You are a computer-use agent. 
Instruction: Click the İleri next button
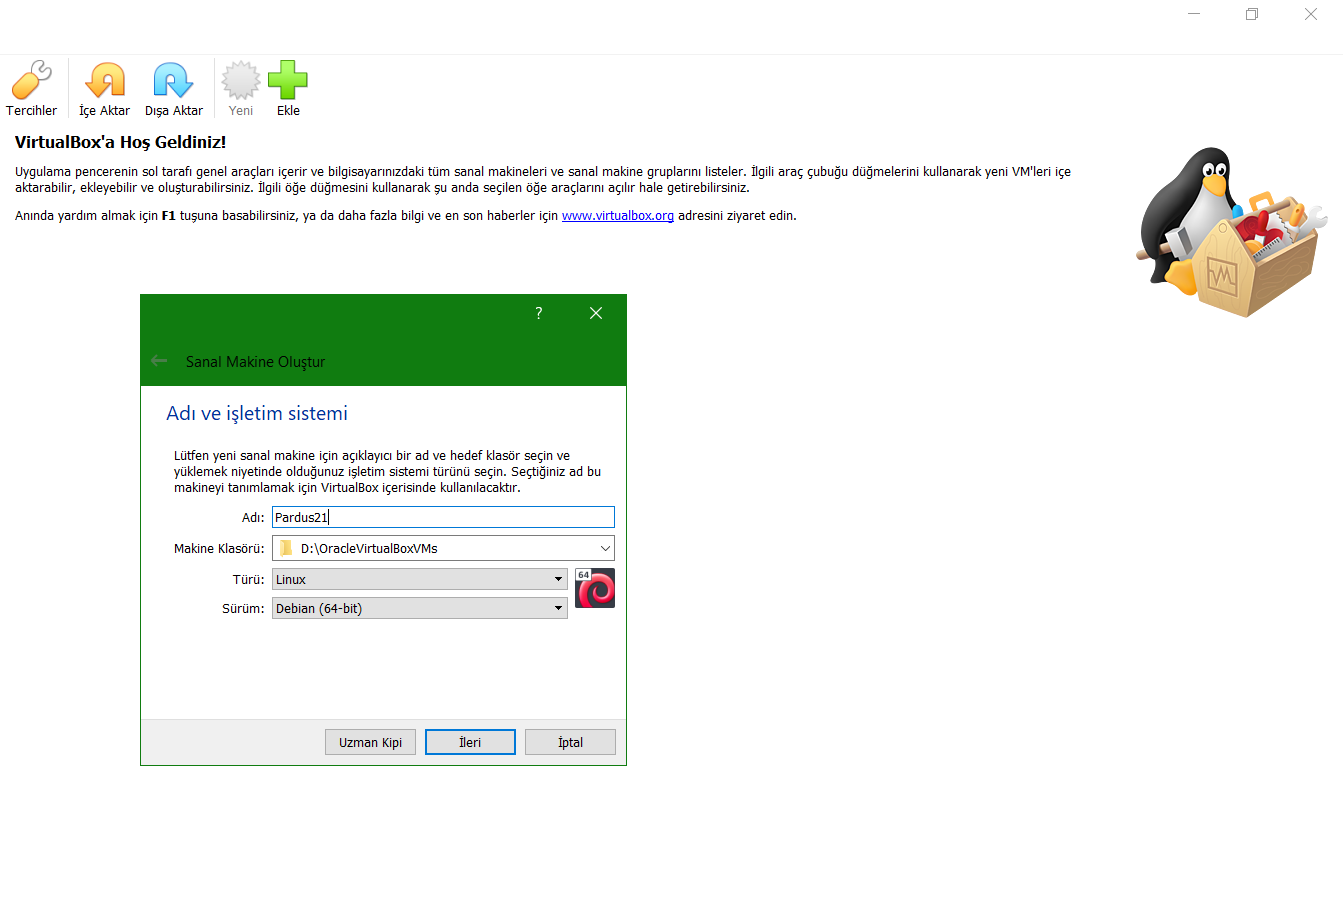pos(470,742)
